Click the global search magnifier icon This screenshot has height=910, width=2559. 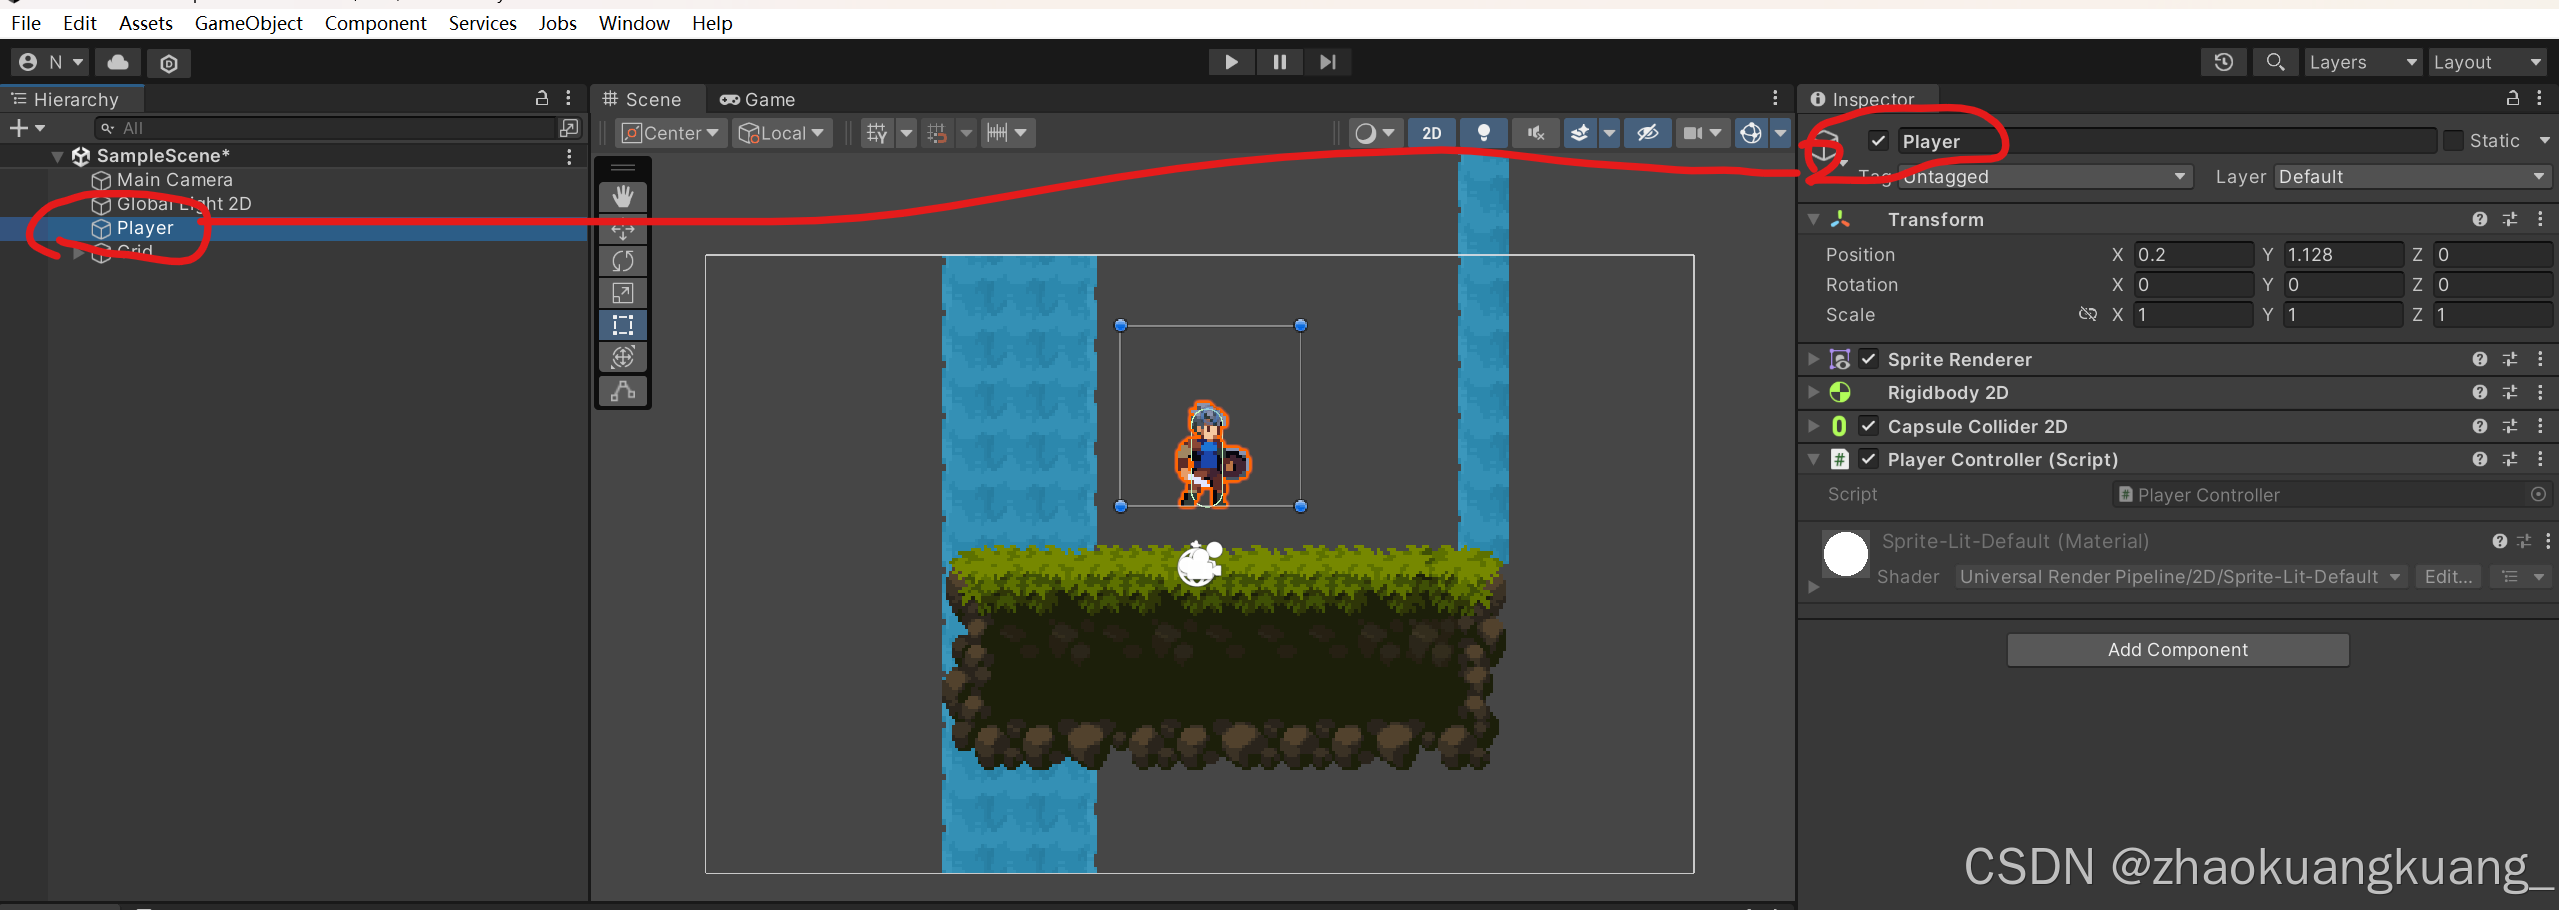click(2275, 62)
